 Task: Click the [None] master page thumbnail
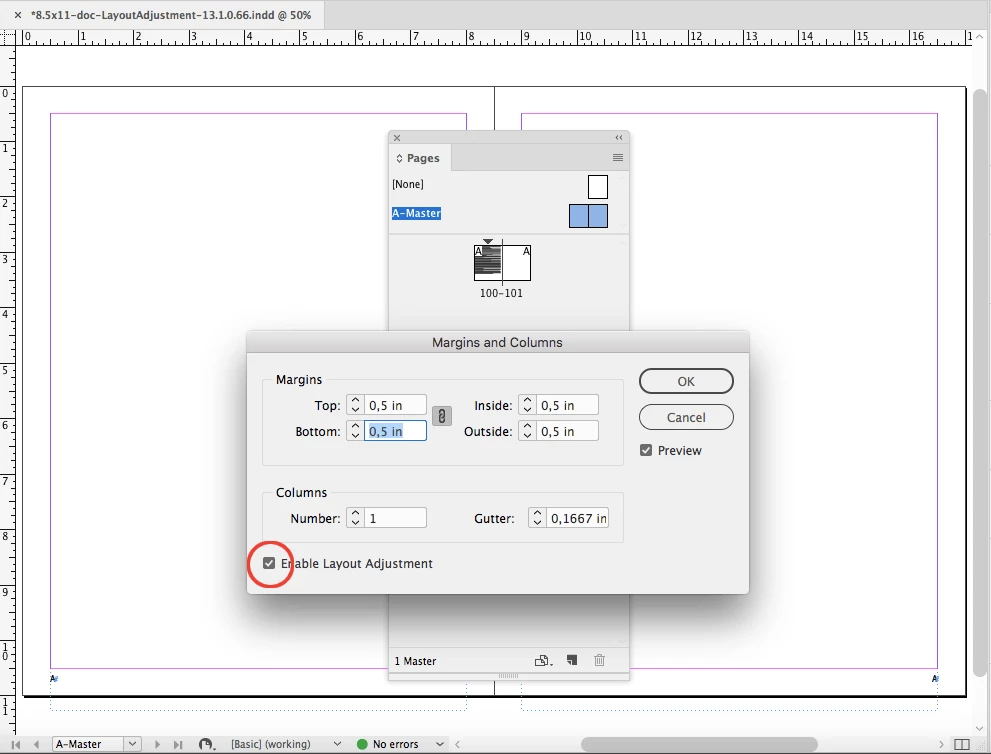tap(597, 187)
